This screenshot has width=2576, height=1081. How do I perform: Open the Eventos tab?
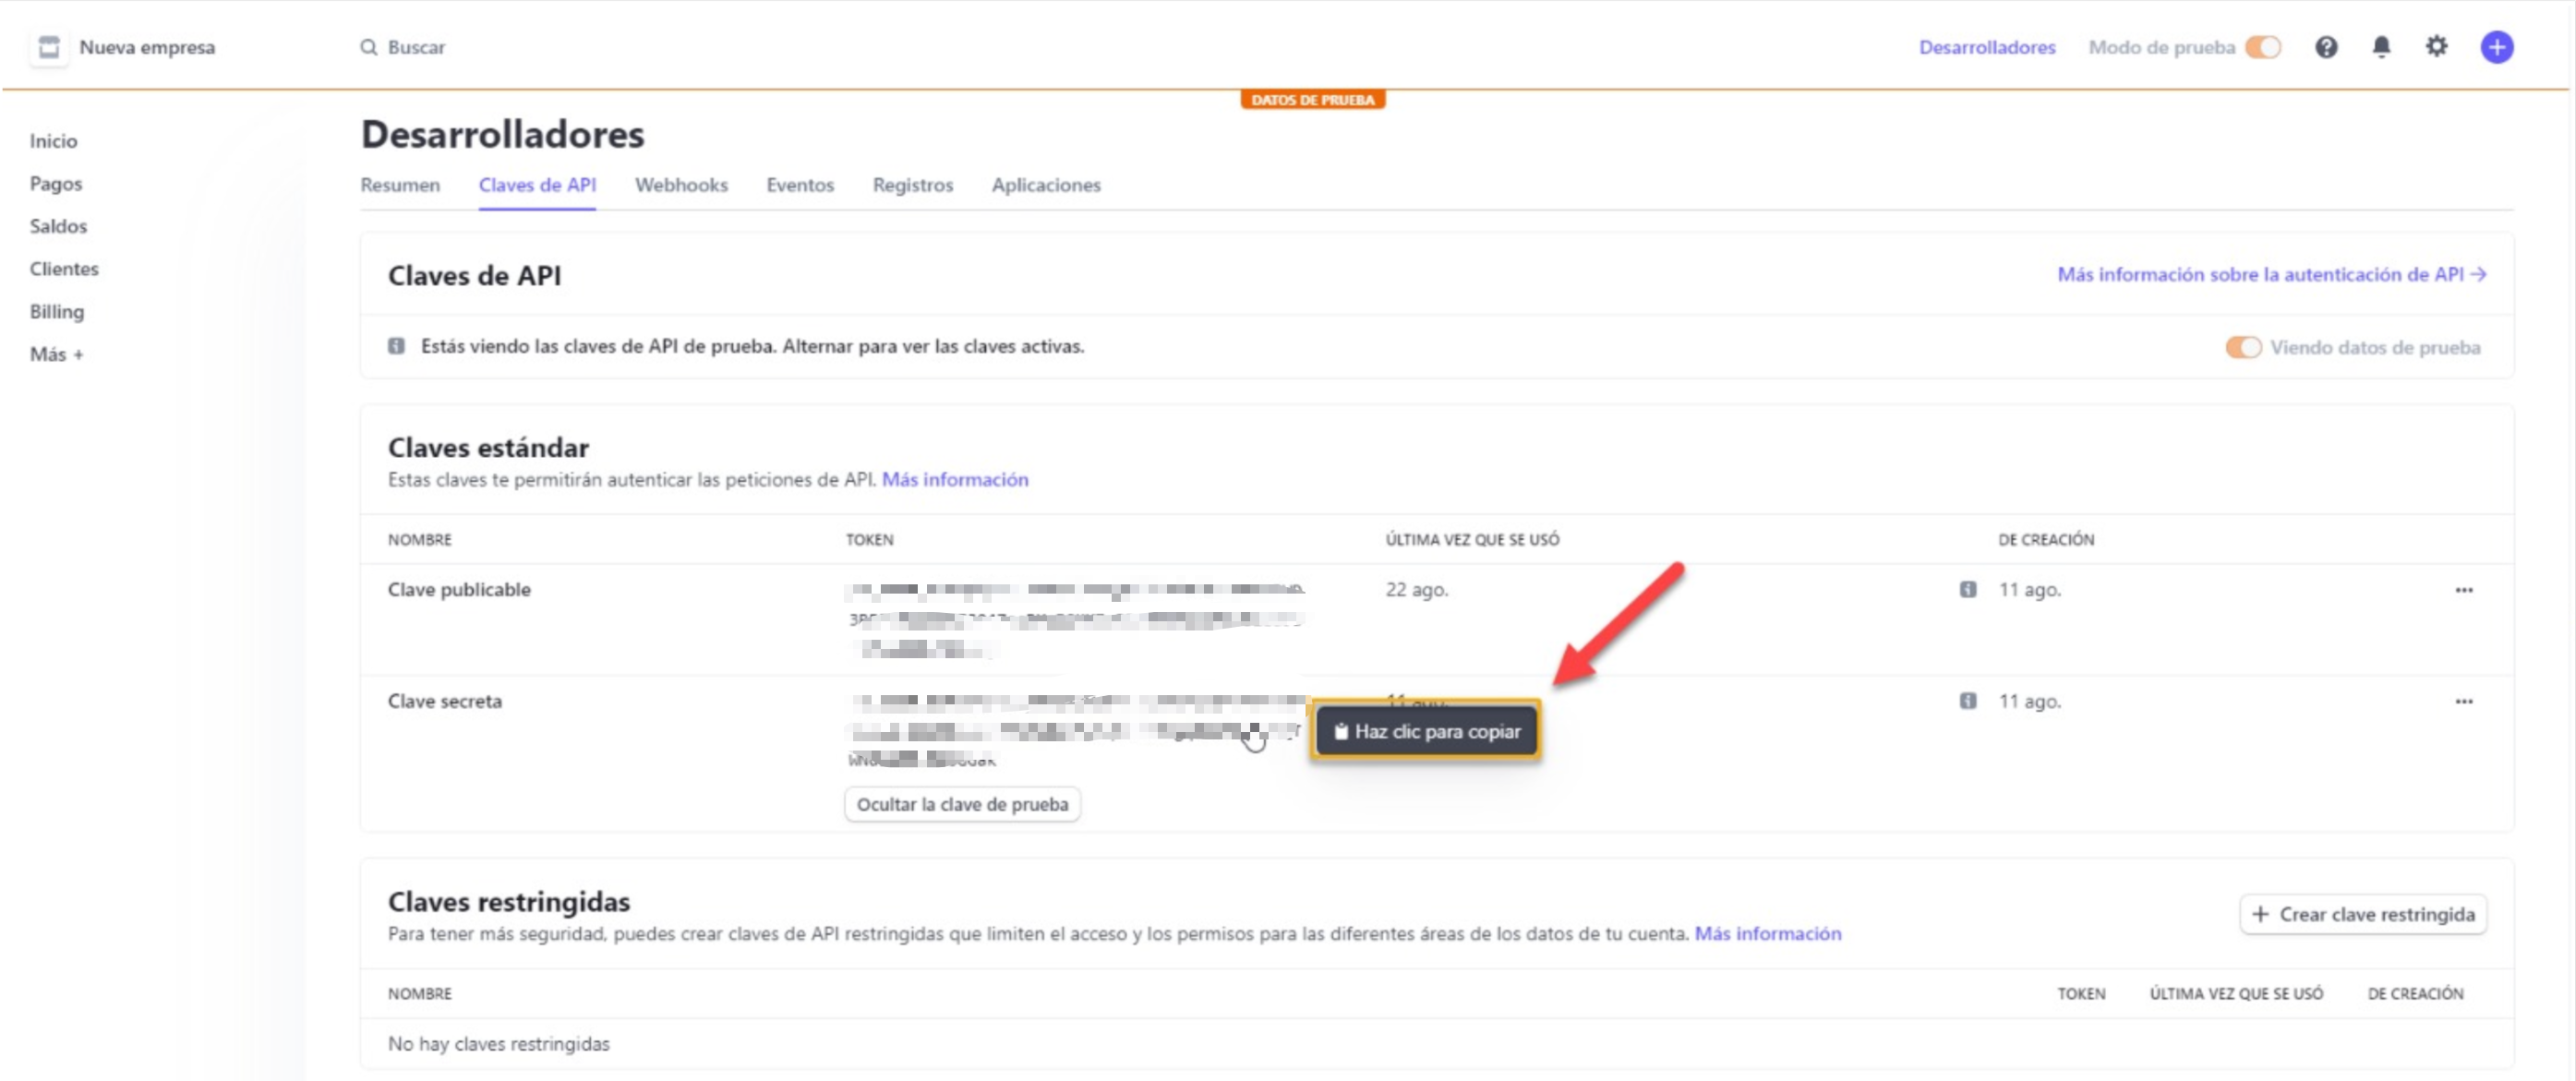[x=800, y=185]
